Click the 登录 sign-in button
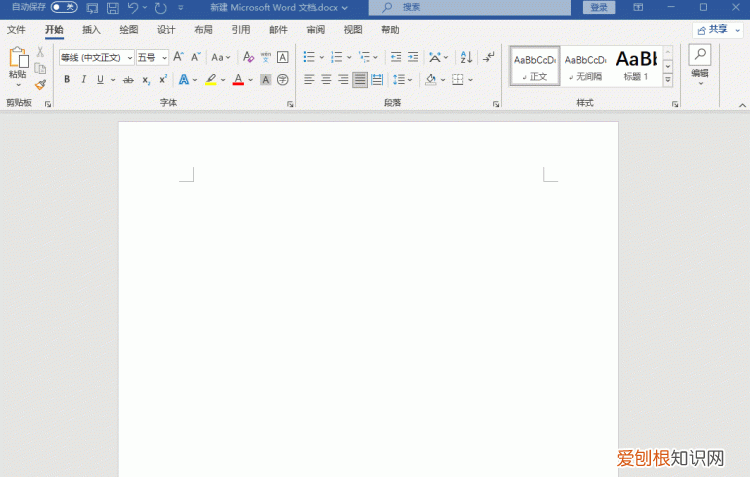Viewport: 750px width, 477px height. pos(599,7)
